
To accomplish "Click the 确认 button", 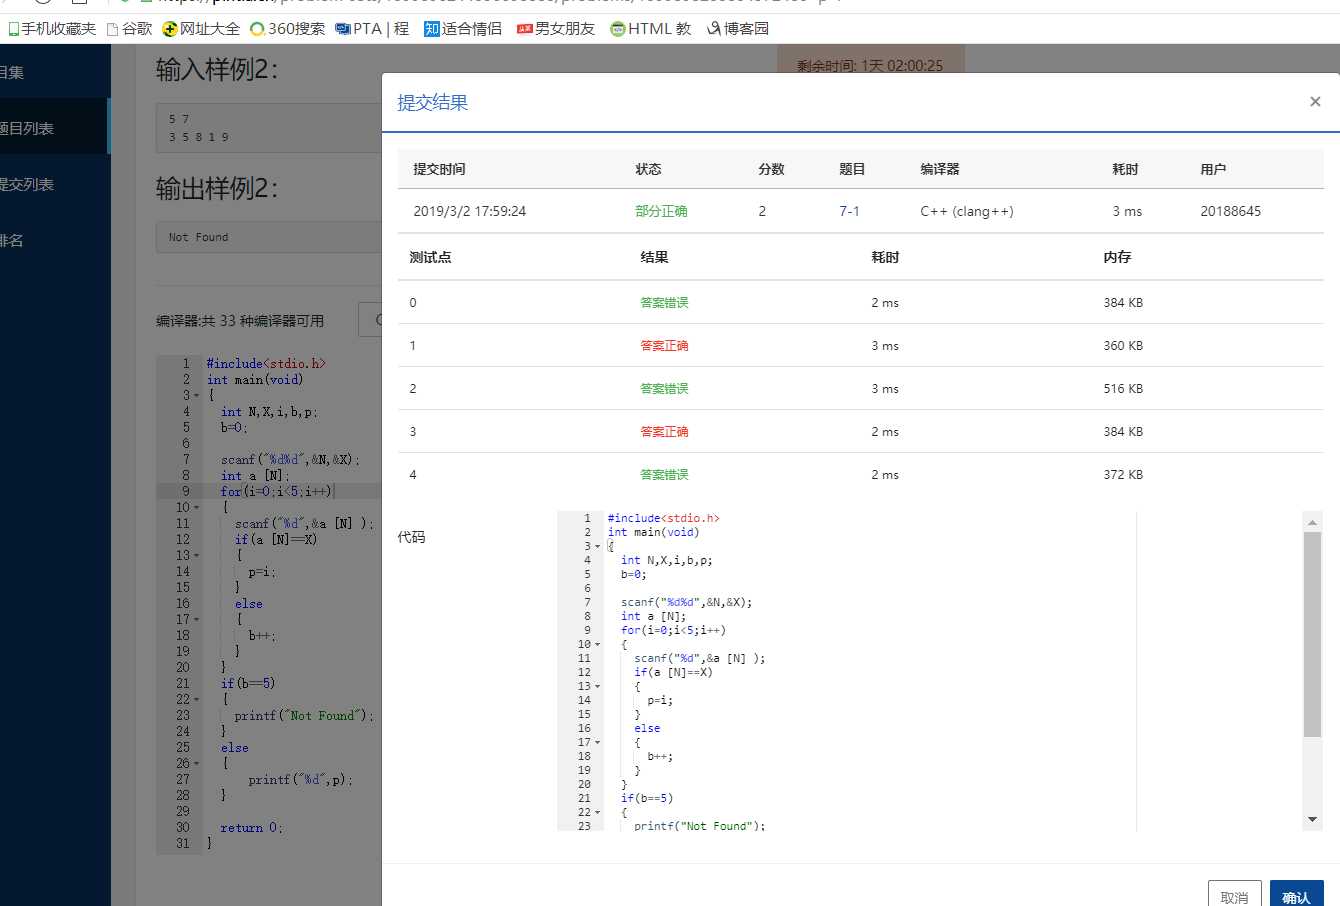I will pyautogui.click(x=1296, y=896).
